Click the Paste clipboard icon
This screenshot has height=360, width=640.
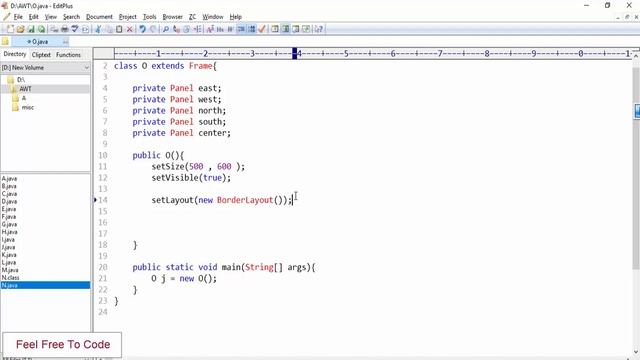[x=119, y=29]
